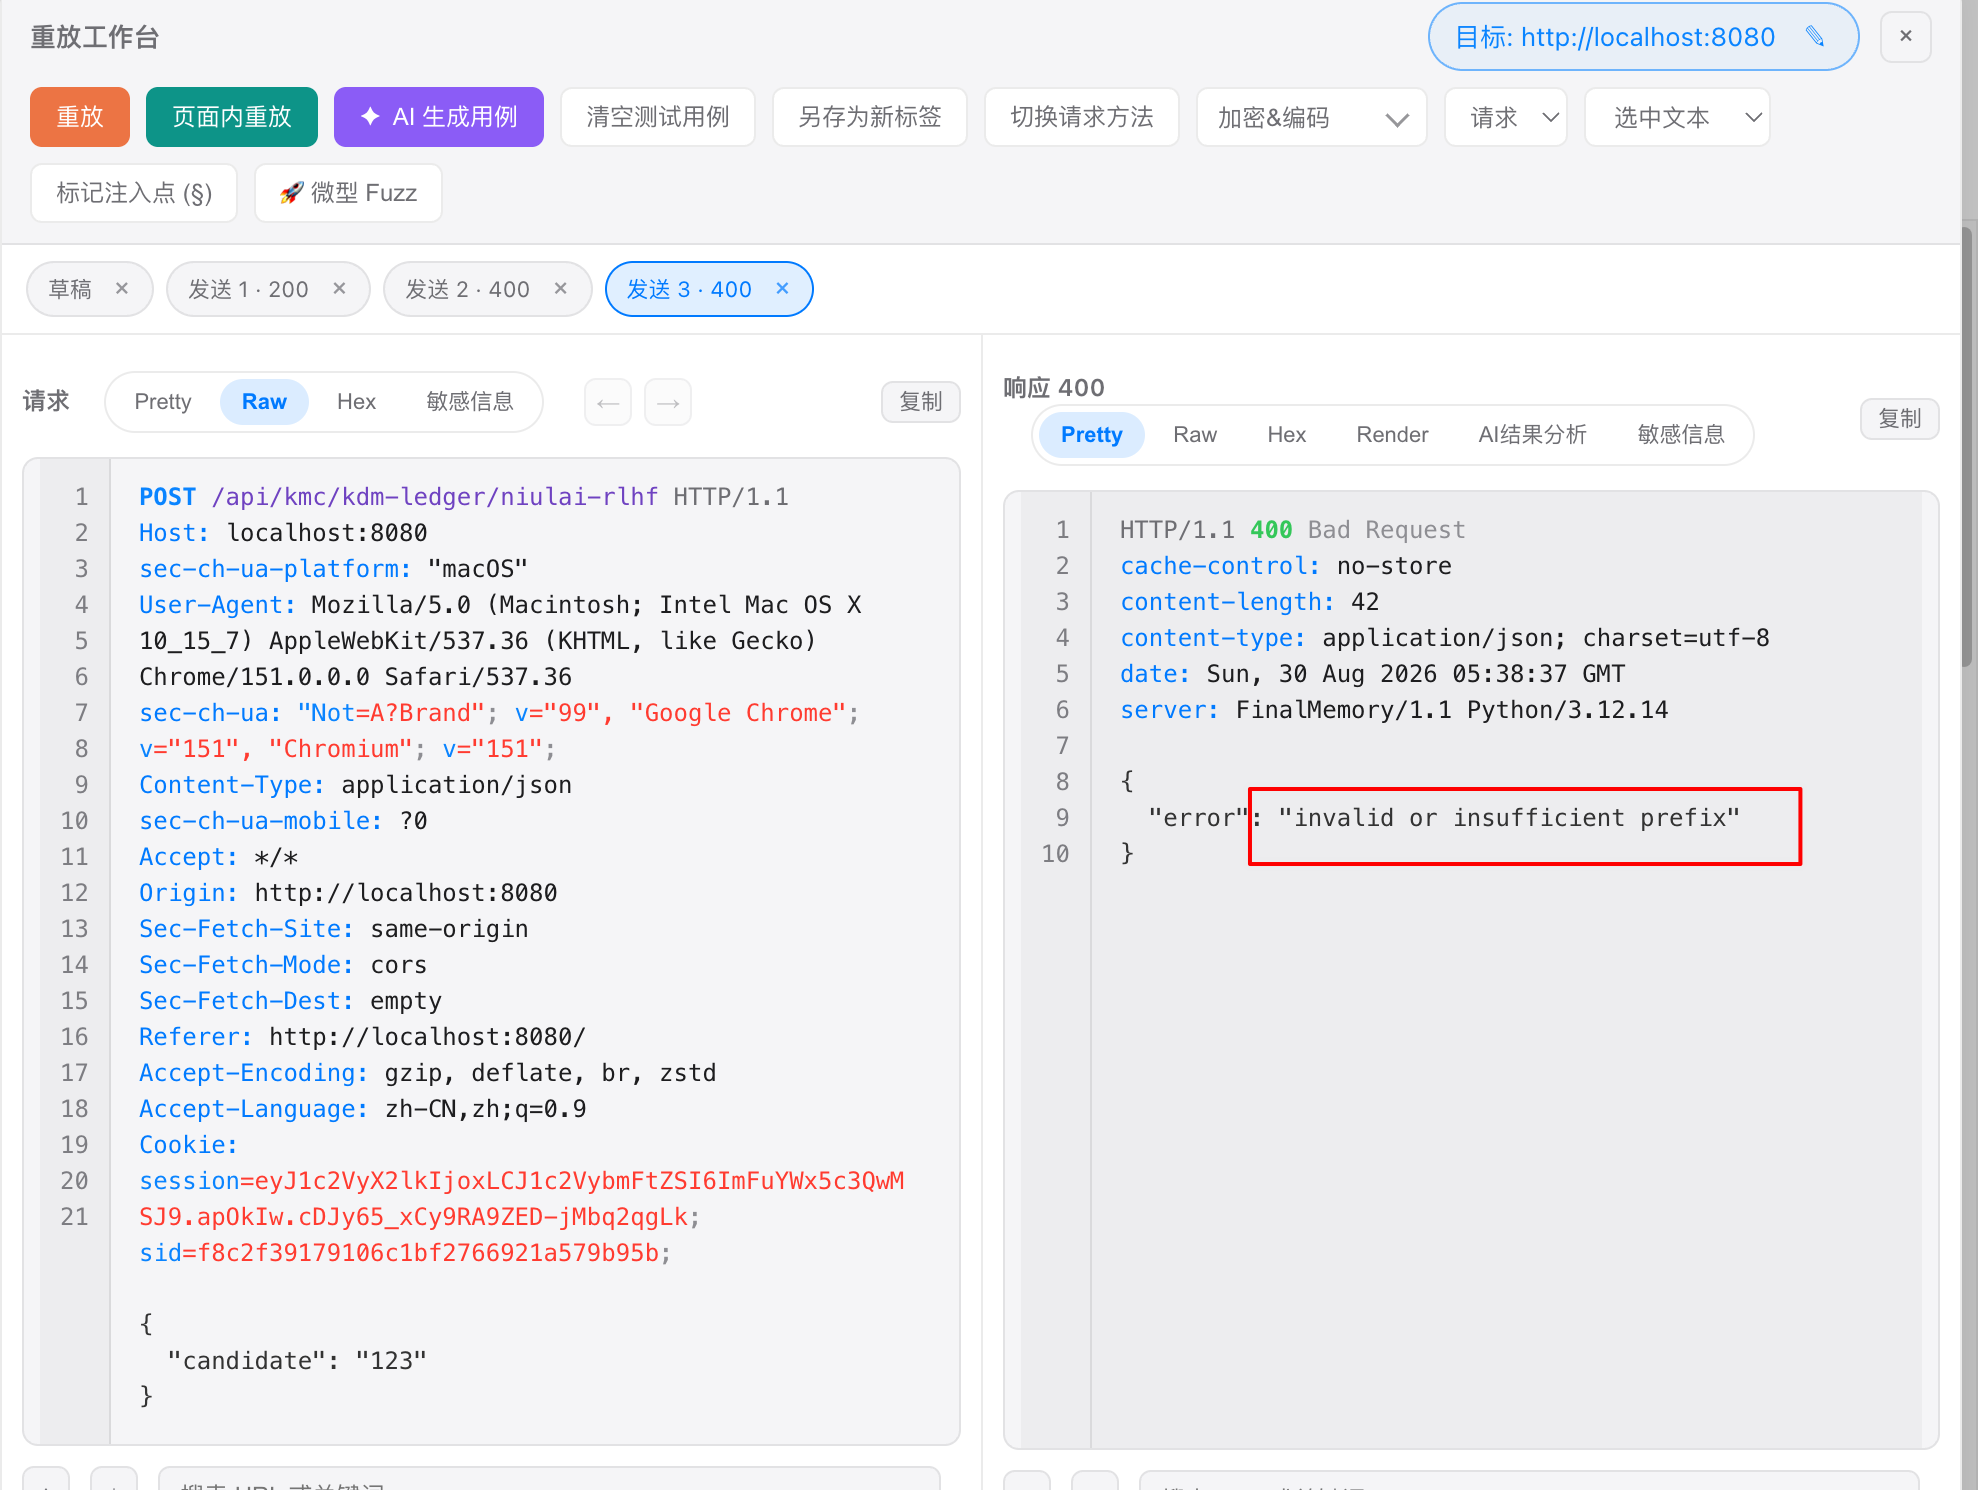1978x1490 pixels.
Task: Close the 发送 2 · 400 tab
Action: (x=560, y=289)
